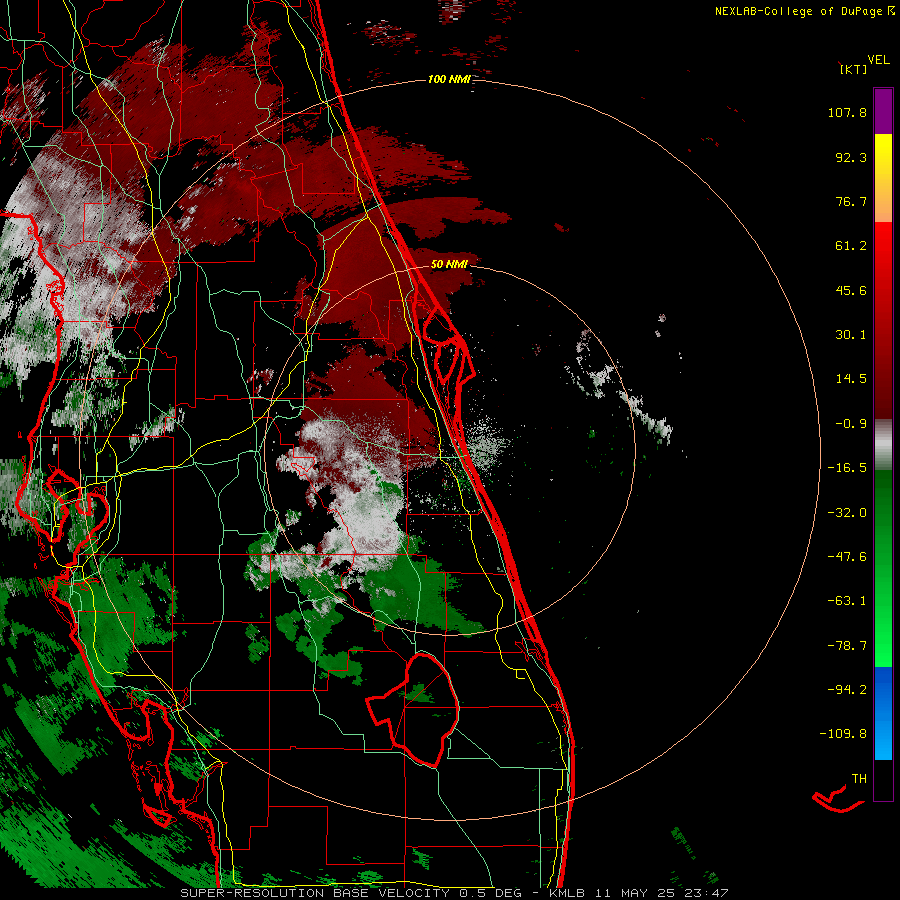The height and width of the screenshot is (900, 900).
Task: Click the -47.6 scale value
Action: coord(847,557)
